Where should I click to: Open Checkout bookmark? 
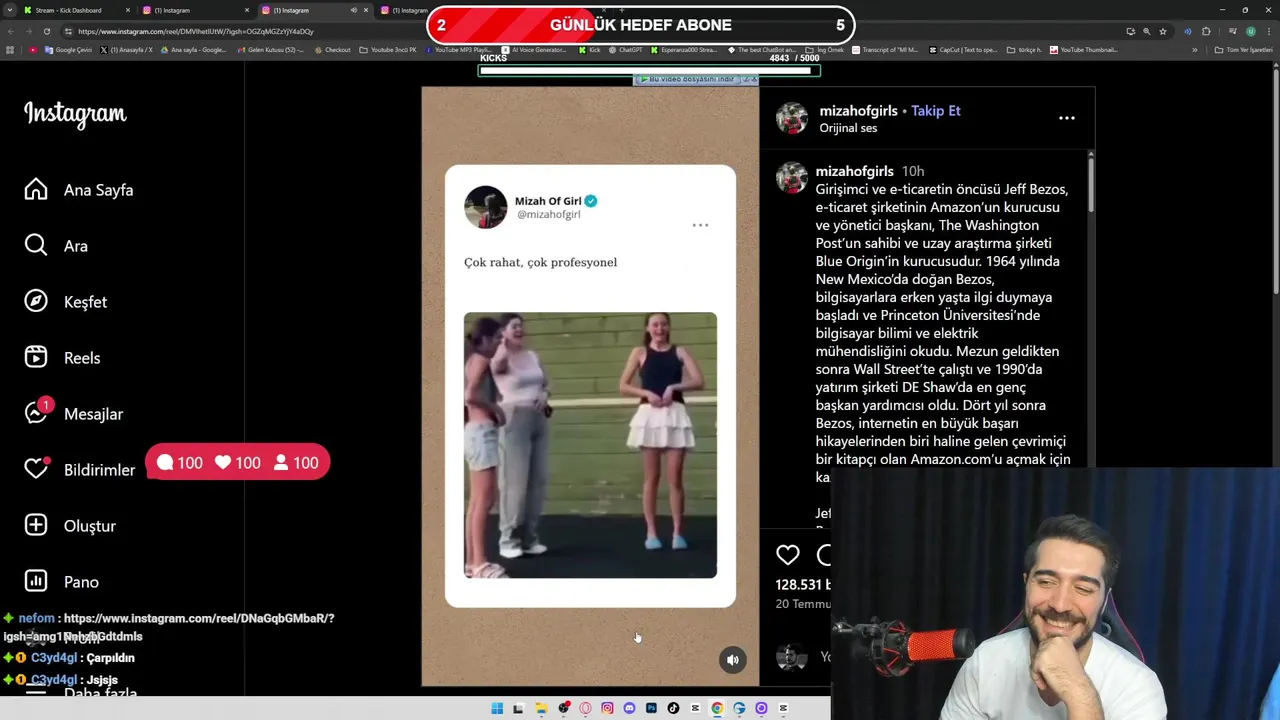(332, 50)
